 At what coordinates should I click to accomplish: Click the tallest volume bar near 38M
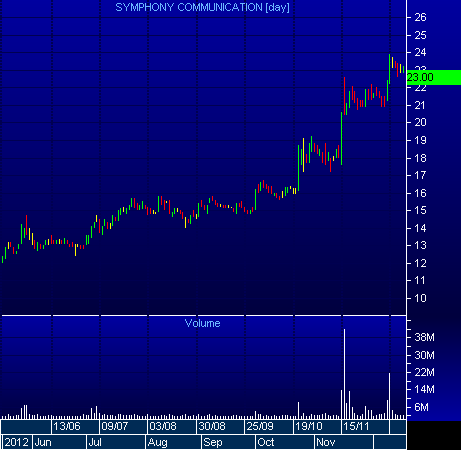344,374
